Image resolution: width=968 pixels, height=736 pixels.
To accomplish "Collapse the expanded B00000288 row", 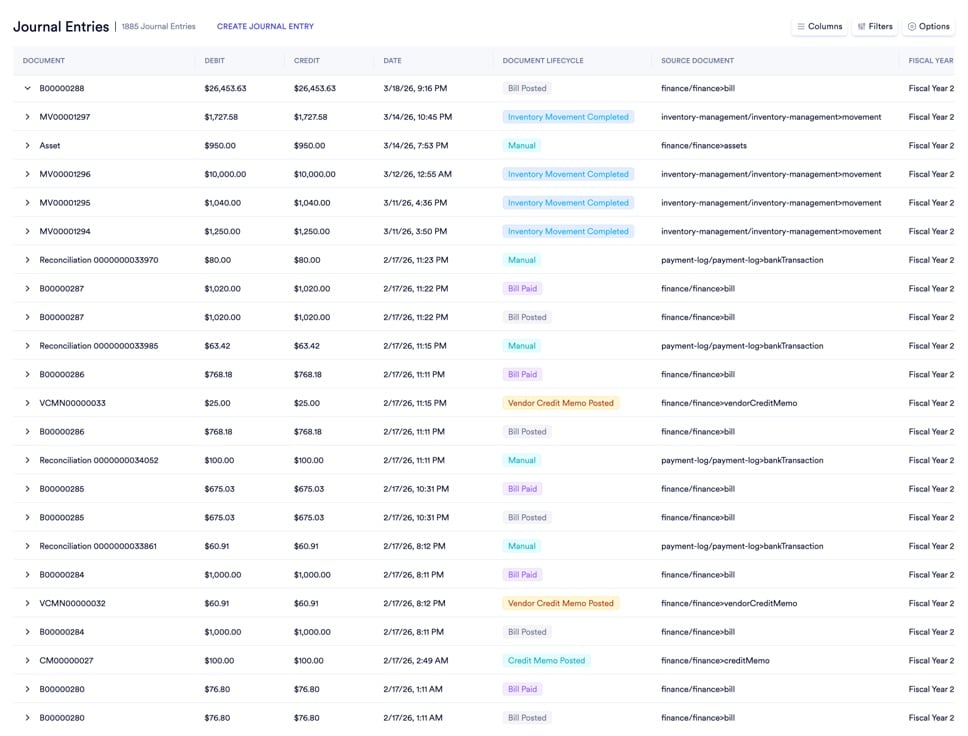I will pyautogui.click(x=27, y=88).
